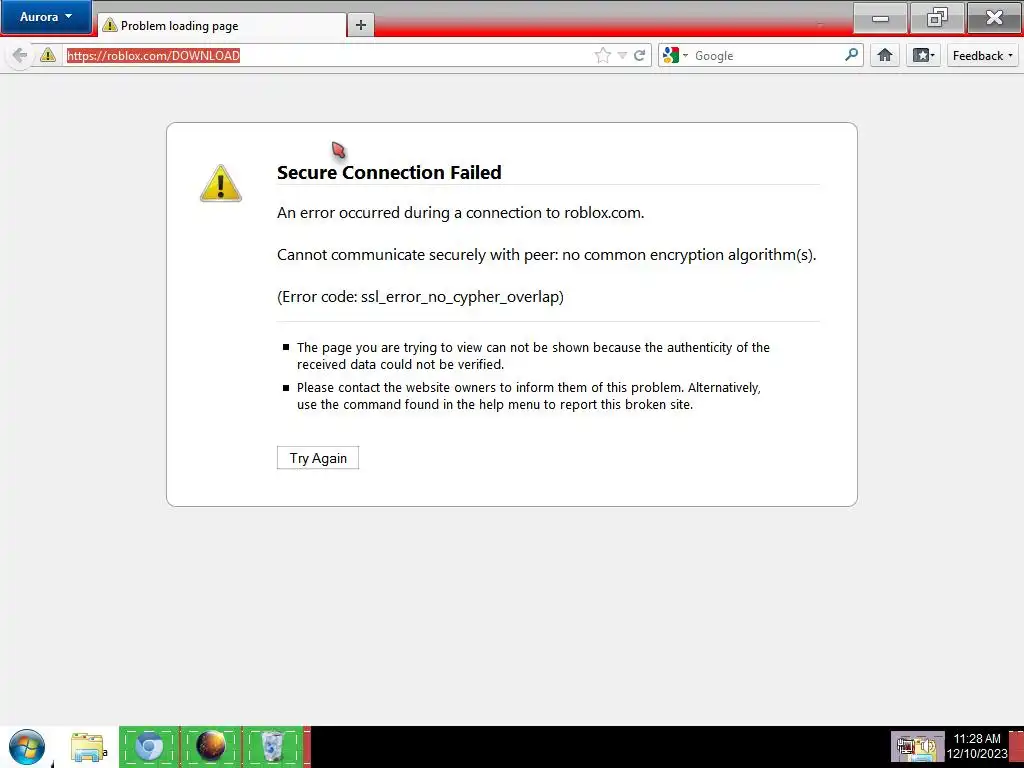Switch to Aurora browser taskbar icon
Image resolution: width=1024 pixels, height=768 pixels.
click(x=210, y=746)
